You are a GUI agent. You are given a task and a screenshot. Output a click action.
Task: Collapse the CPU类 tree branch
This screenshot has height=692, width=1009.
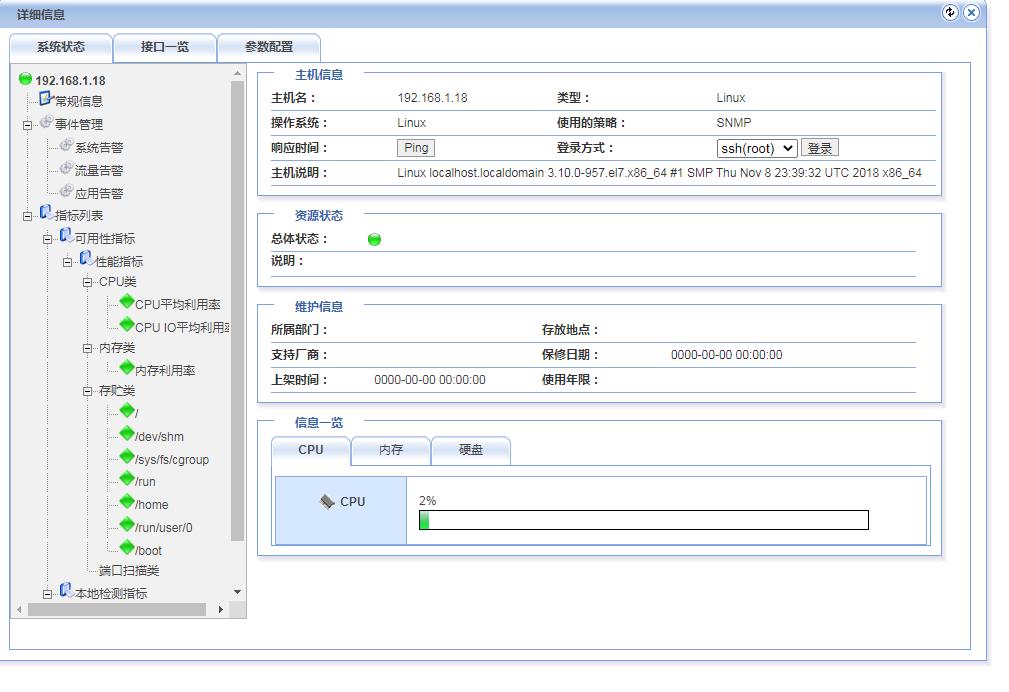tap(88, 282)
